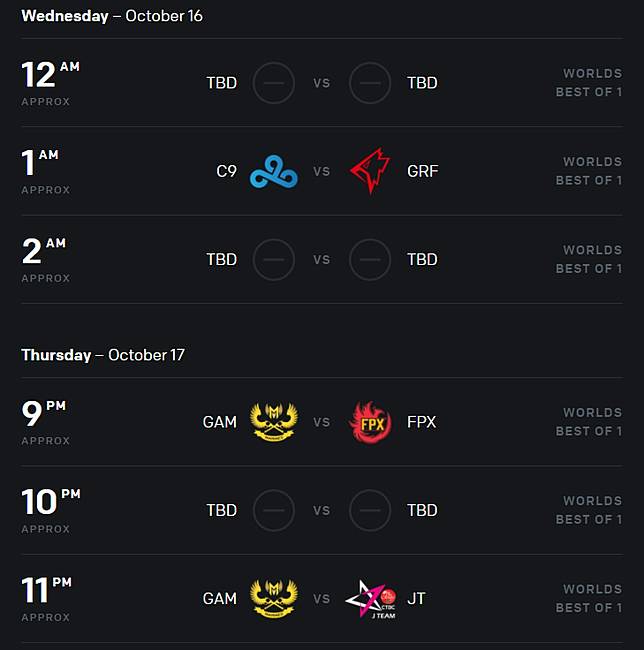Select the FPX team name
The width and height of the screenshot is (644, 650).
pyautogui.click(x=421, y=422)
